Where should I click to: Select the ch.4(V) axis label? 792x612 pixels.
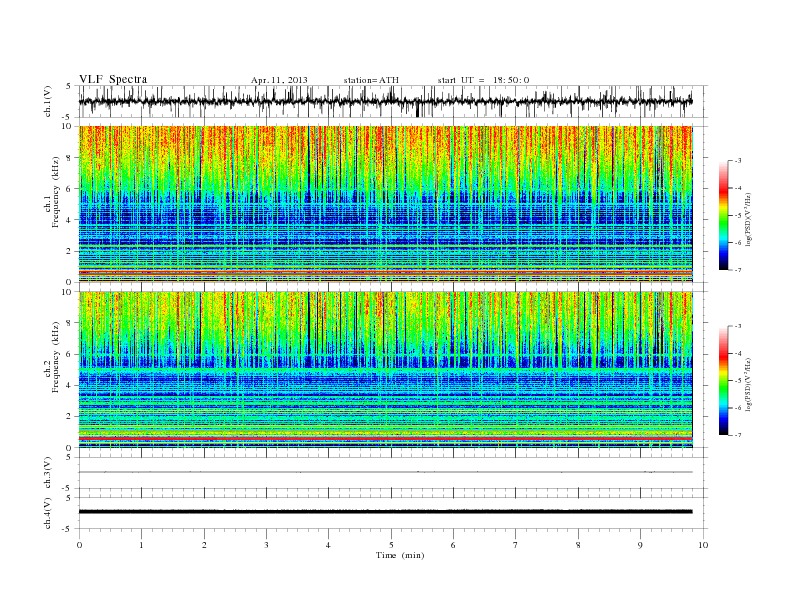[x=48, y=513]
